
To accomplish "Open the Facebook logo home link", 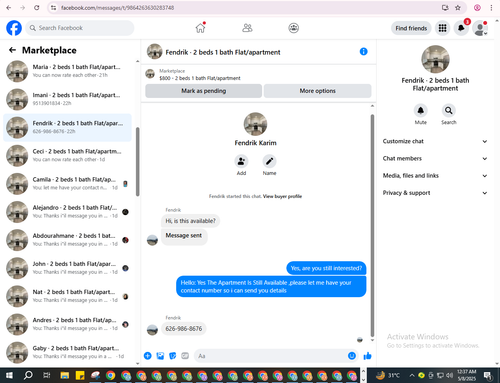I will point(14,28).
